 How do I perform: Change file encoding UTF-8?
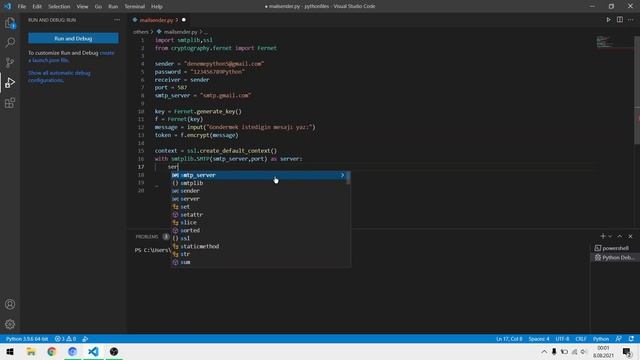point(562,339)
